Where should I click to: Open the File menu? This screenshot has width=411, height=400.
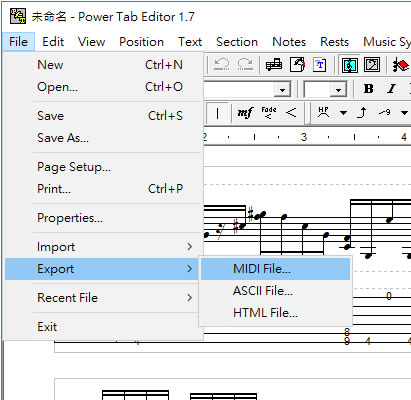click(x=18, y=42)
